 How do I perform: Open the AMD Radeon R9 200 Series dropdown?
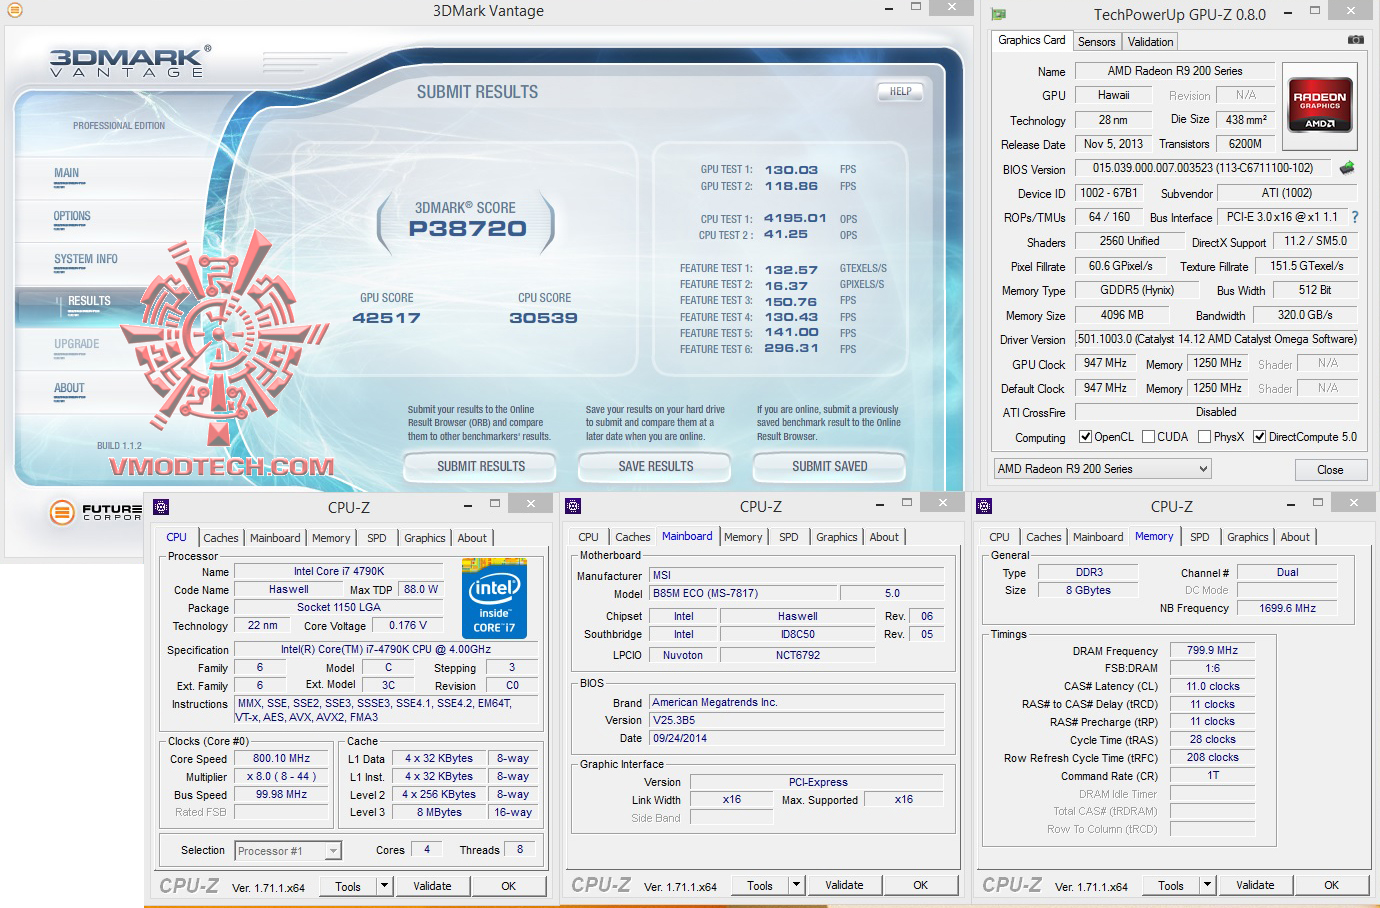[x=1102, y=469]
